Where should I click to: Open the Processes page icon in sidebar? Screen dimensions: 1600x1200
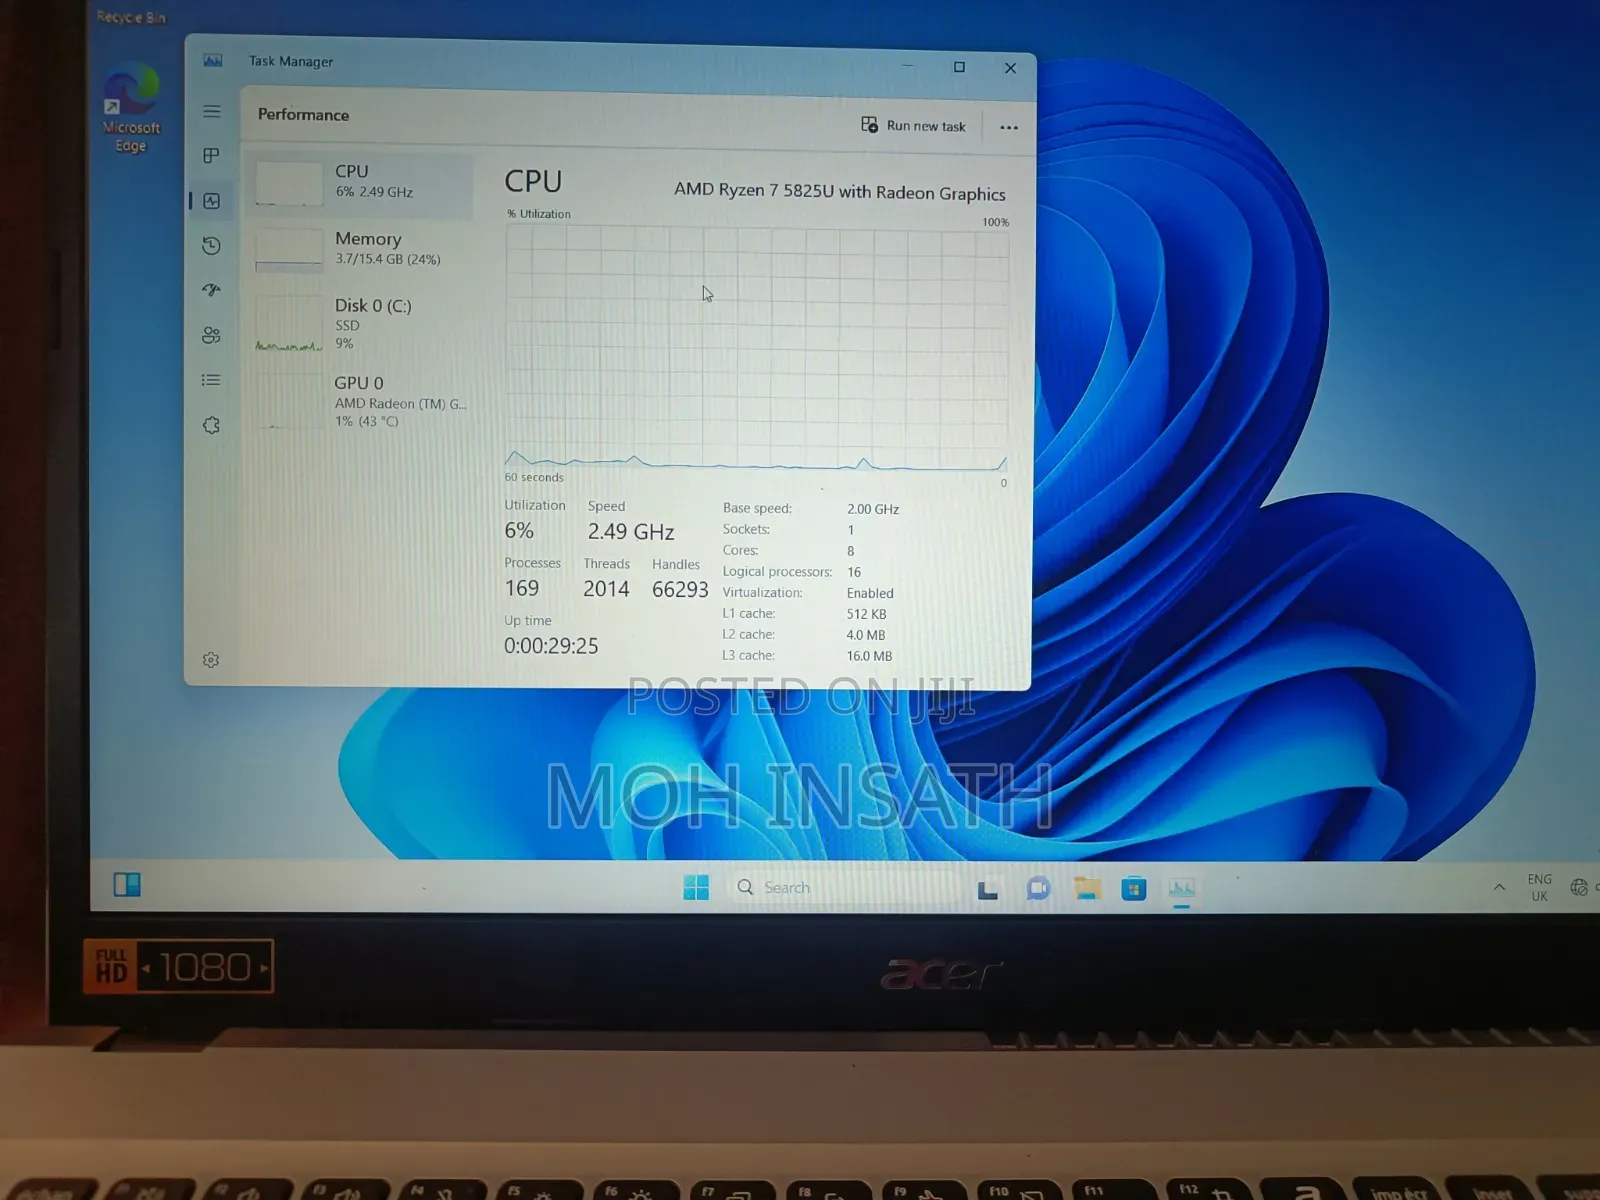click(211, 155)
